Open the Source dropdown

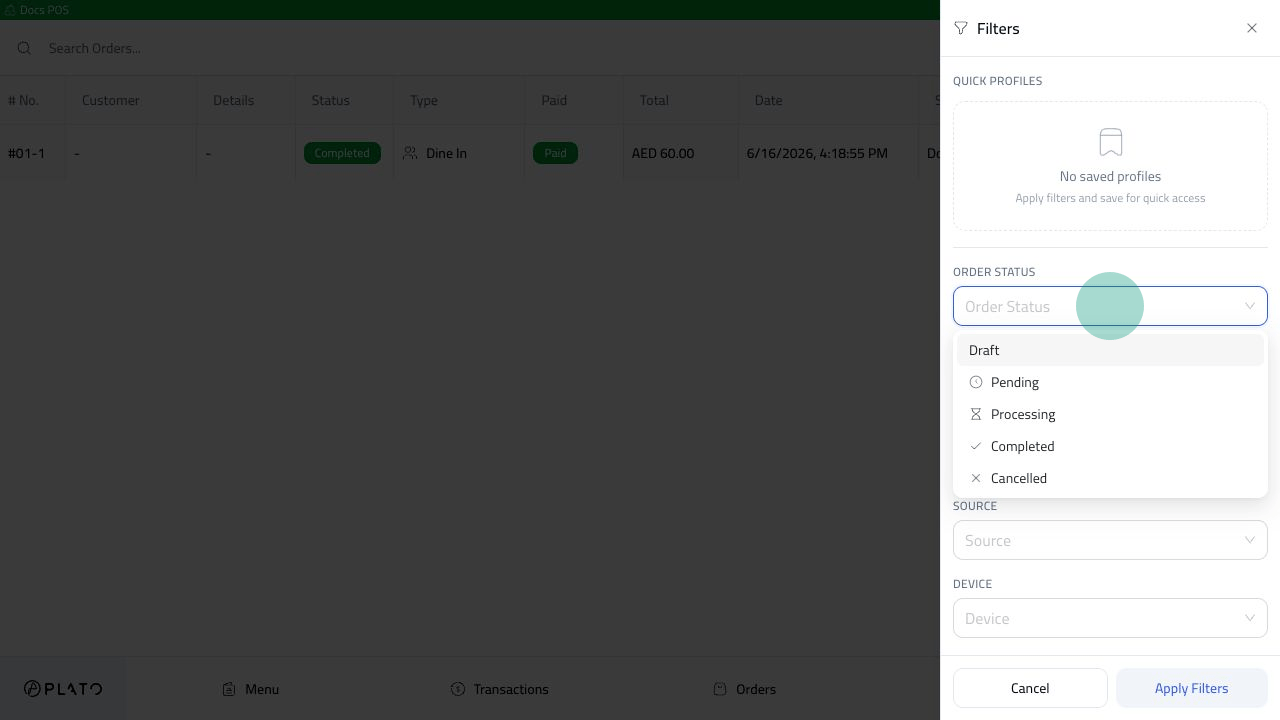click(x=1110, y=540)
